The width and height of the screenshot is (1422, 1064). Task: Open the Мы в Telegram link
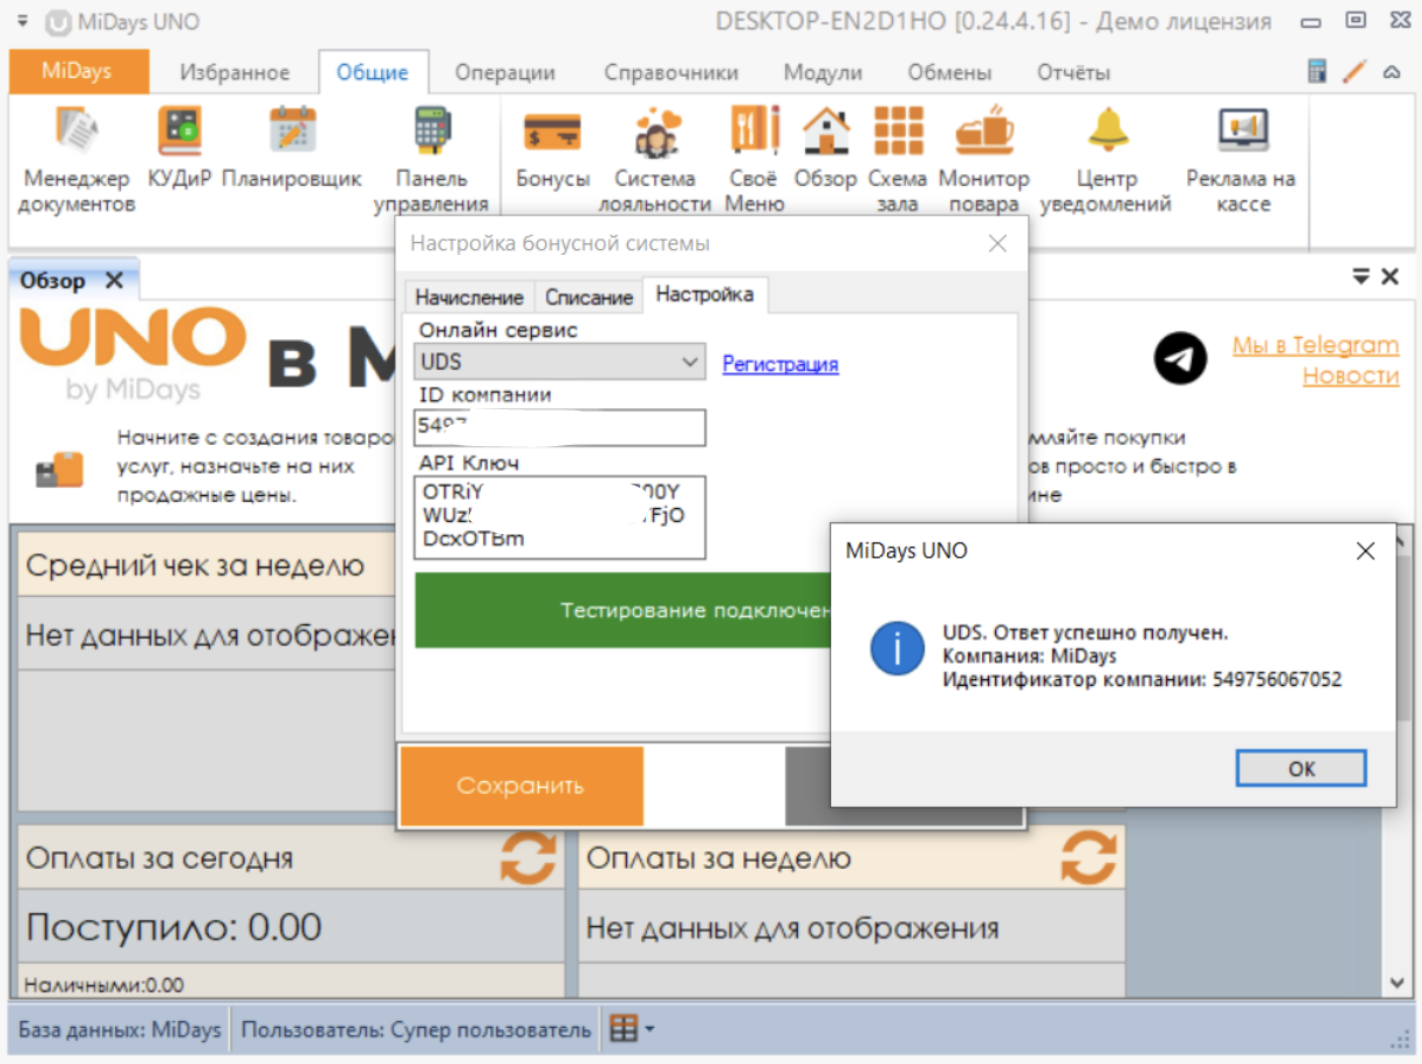(x=1315, y=345)
